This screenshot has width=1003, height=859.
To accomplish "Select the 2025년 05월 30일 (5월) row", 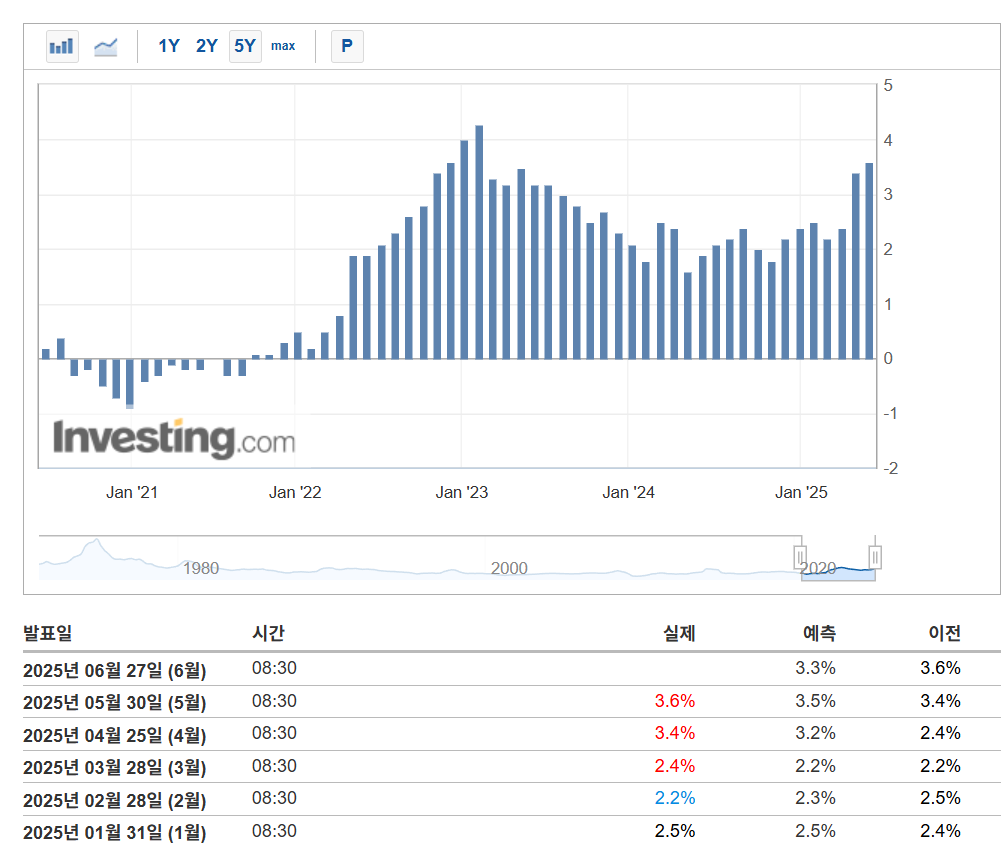I will tap(512, 702).
